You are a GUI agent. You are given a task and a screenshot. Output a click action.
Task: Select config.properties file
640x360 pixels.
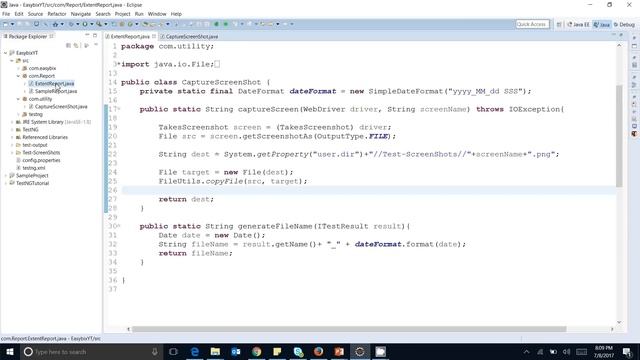[38, 160]
